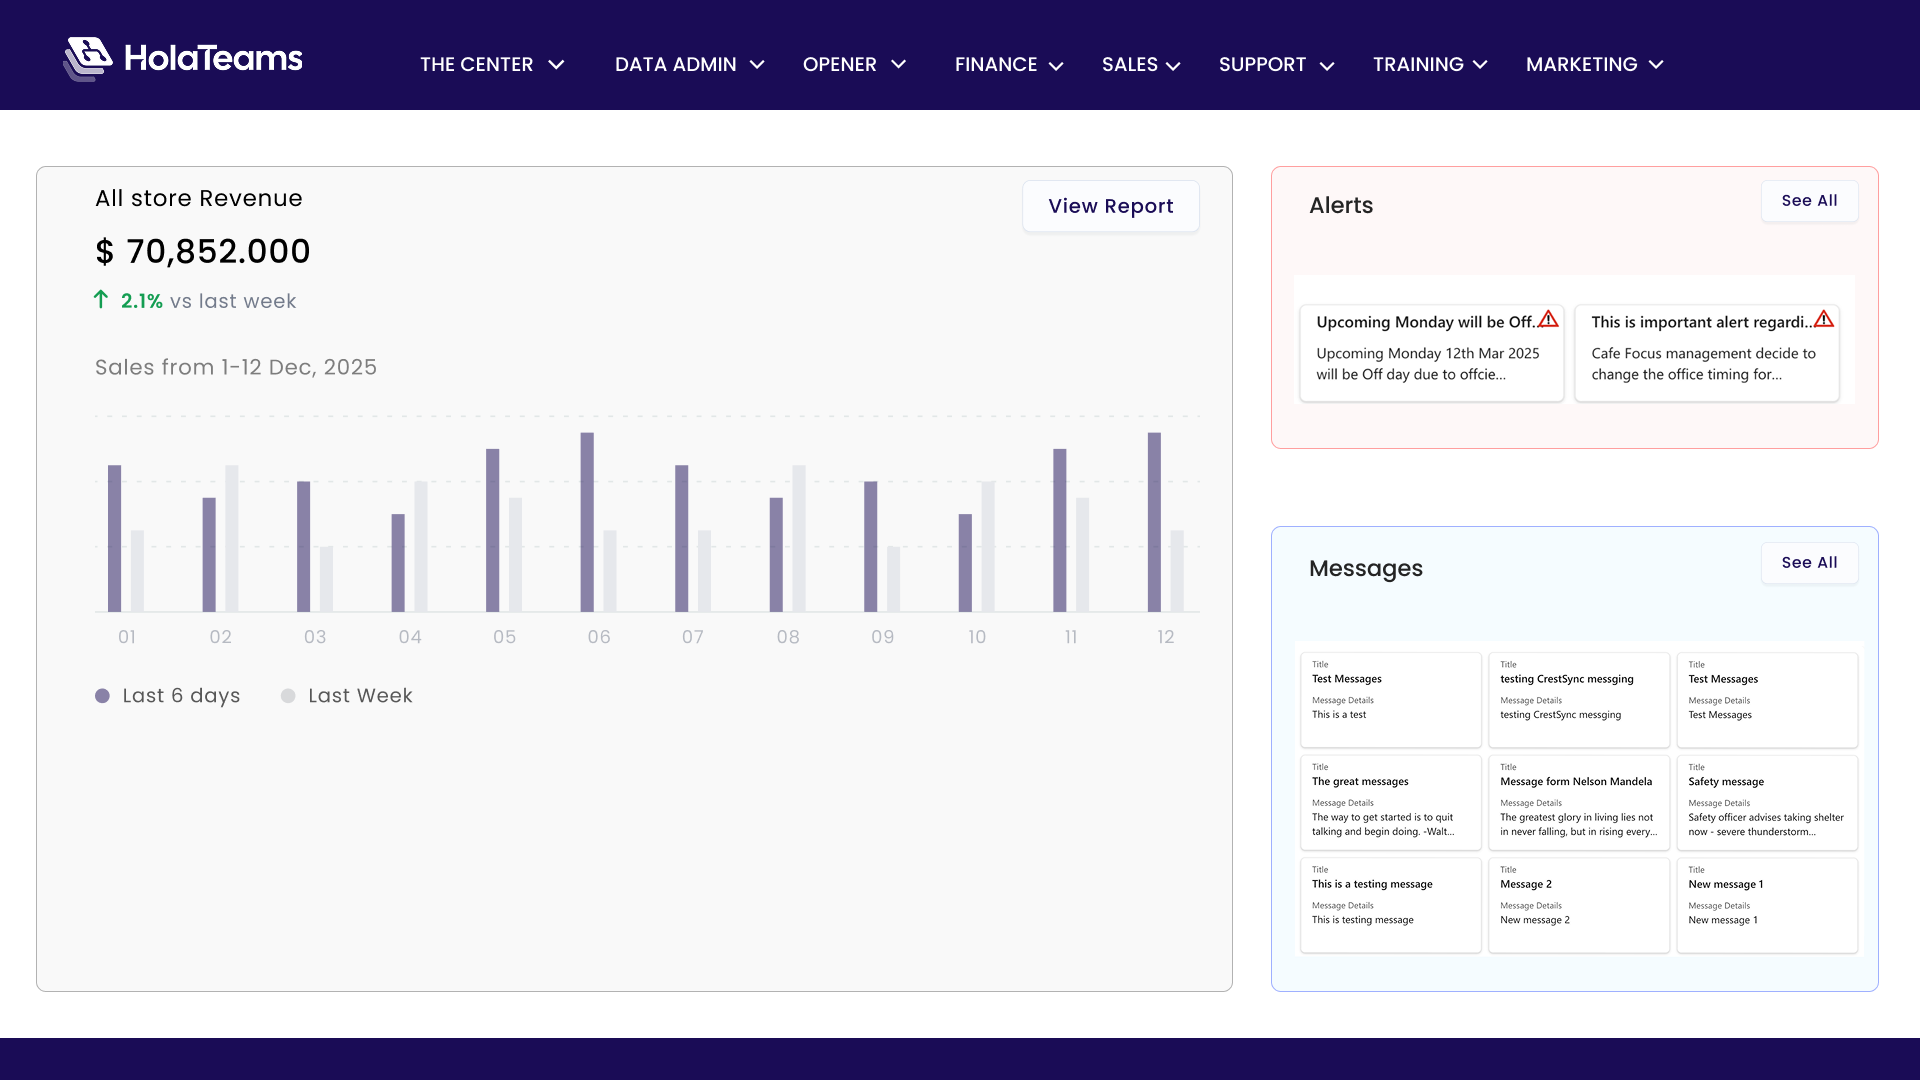The height and width of the screenshot is (1080, 1920).
Task: Click All store Revenue heading
Action: [198, 198]
